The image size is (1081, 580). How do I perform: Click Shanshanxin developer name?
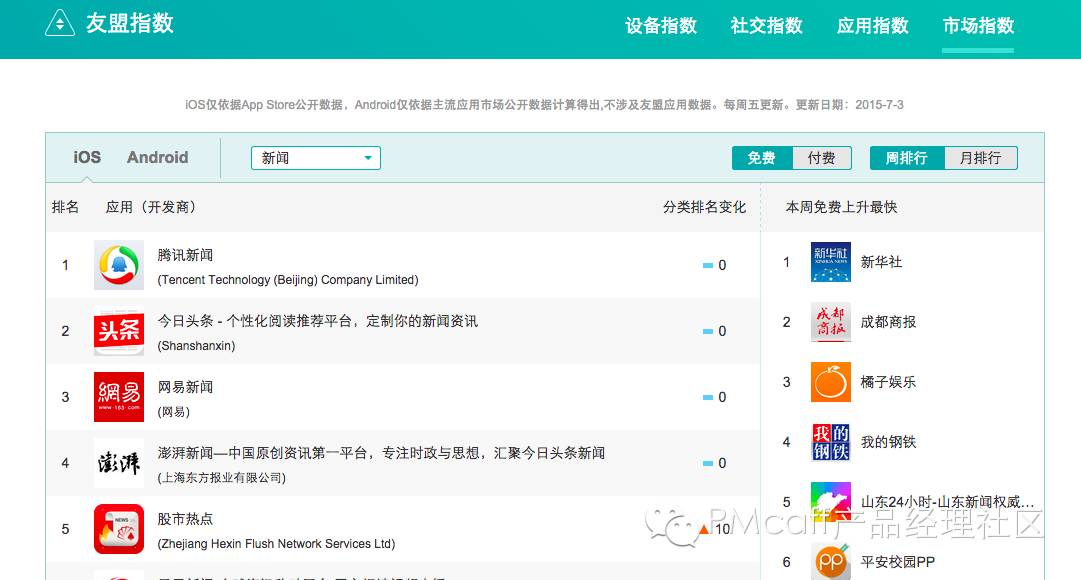(196, 346)
